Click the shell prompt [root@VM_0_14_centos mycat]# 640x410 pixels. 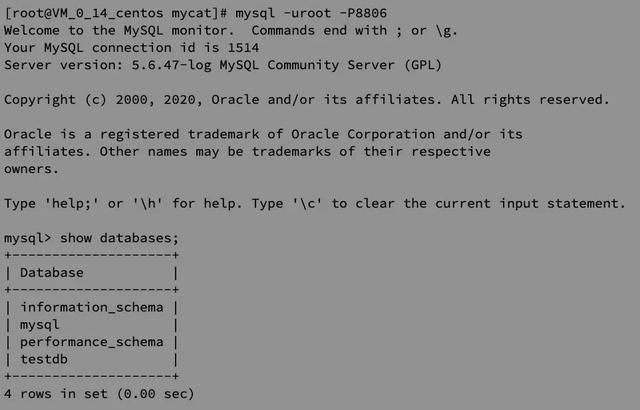pyautogui.click(x=116, y=13)
